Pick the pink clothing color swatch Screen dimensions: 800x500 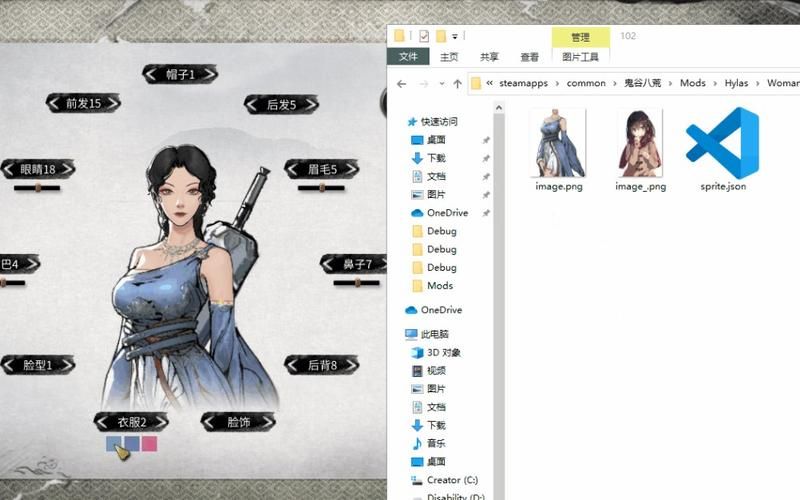point(149,443)
